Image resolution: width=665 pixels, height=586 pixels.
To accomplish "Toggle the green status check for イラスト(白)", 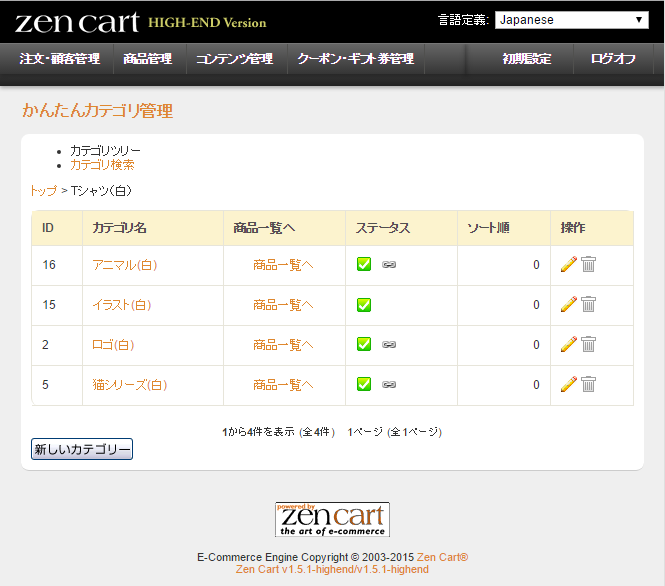I will point(364,305).
